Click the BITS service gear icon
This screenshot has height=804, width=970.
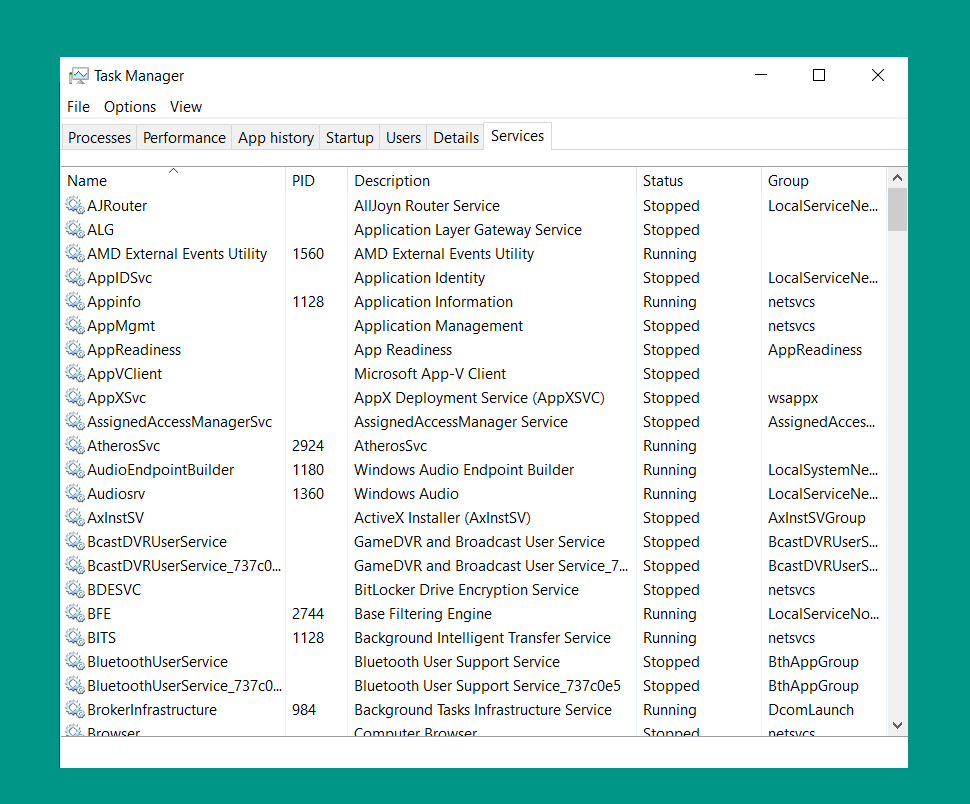75,637
